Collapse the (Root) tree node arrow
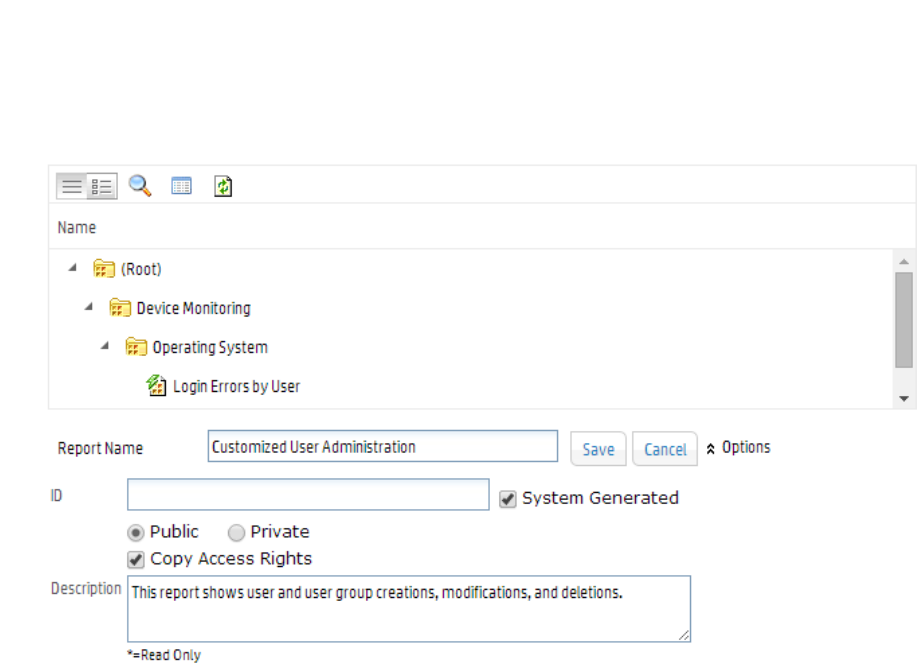The height and width of the screenshot is (671, 917). pyautogui.click(x=73, y=268)
